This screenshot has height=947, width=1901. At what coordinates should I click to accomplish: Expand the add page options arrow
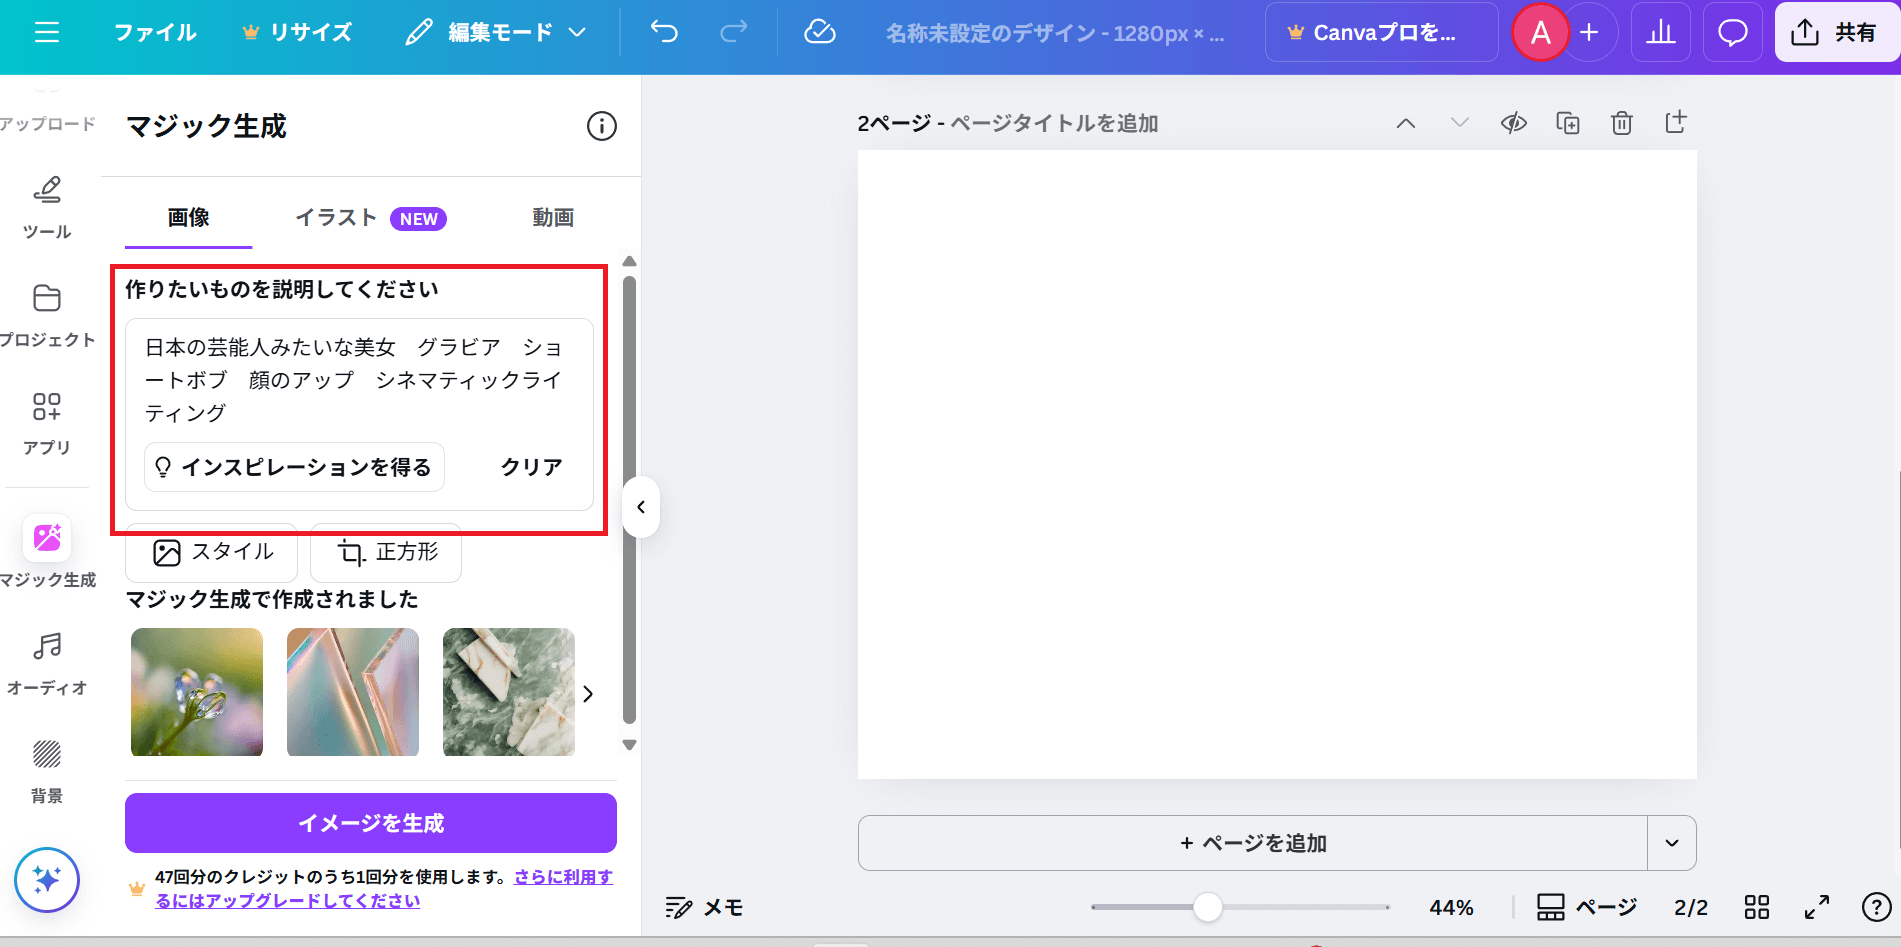click(x=1671, y=843)
